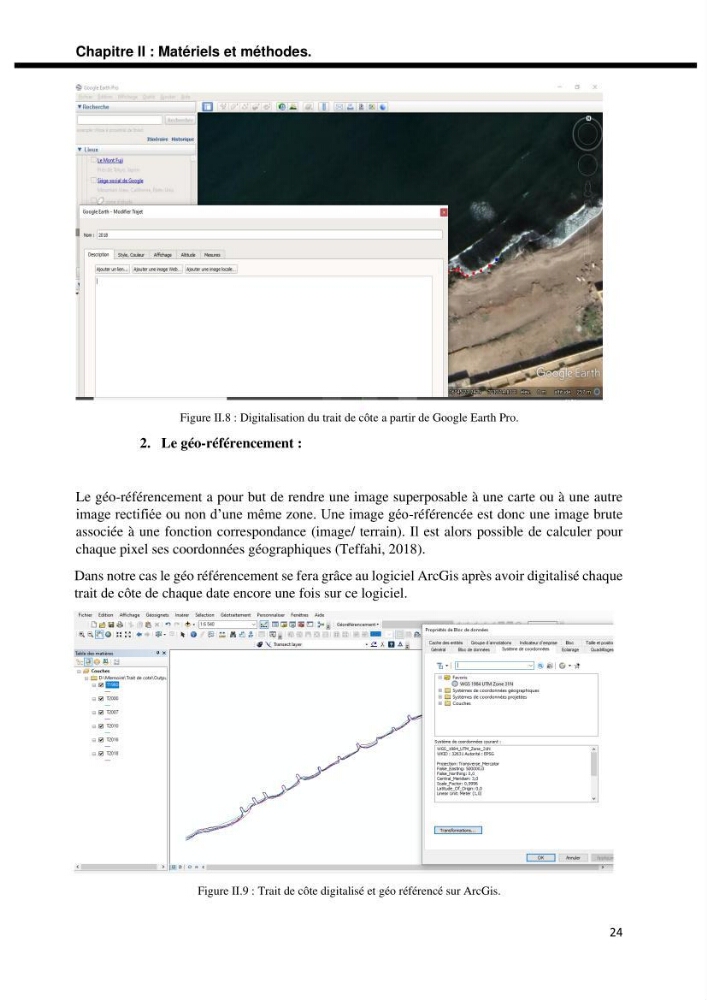Image resolution: width=707 pixels, height=1000 pixels.
Task: Uncheck the T2018 layer checkbox
Action: click(x=101, y=753)
